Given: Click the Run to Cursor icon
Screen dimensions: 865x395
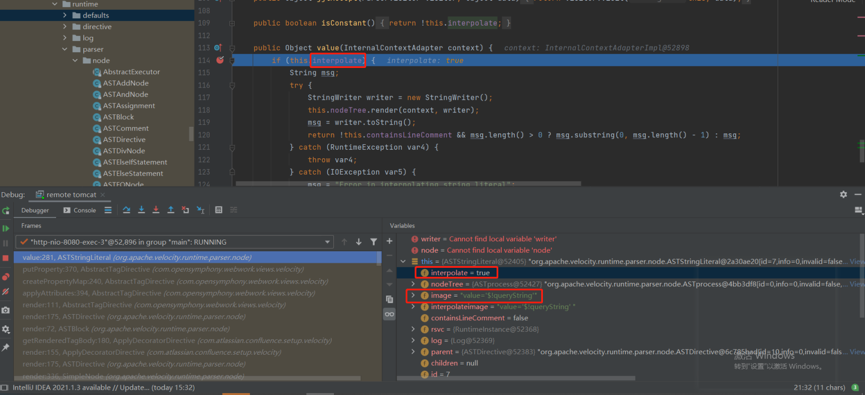Looking at the screenshot, I should [x=201, y=210].
